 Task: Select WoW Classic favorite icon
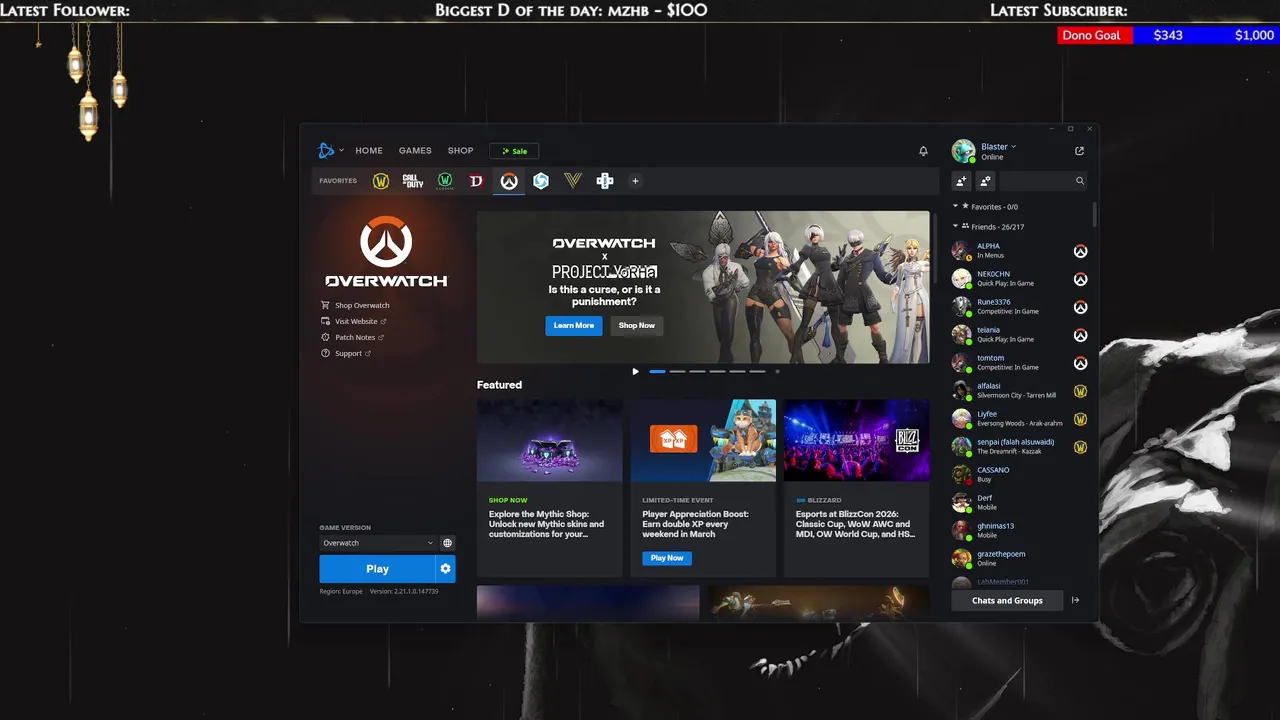pos(445,181)
